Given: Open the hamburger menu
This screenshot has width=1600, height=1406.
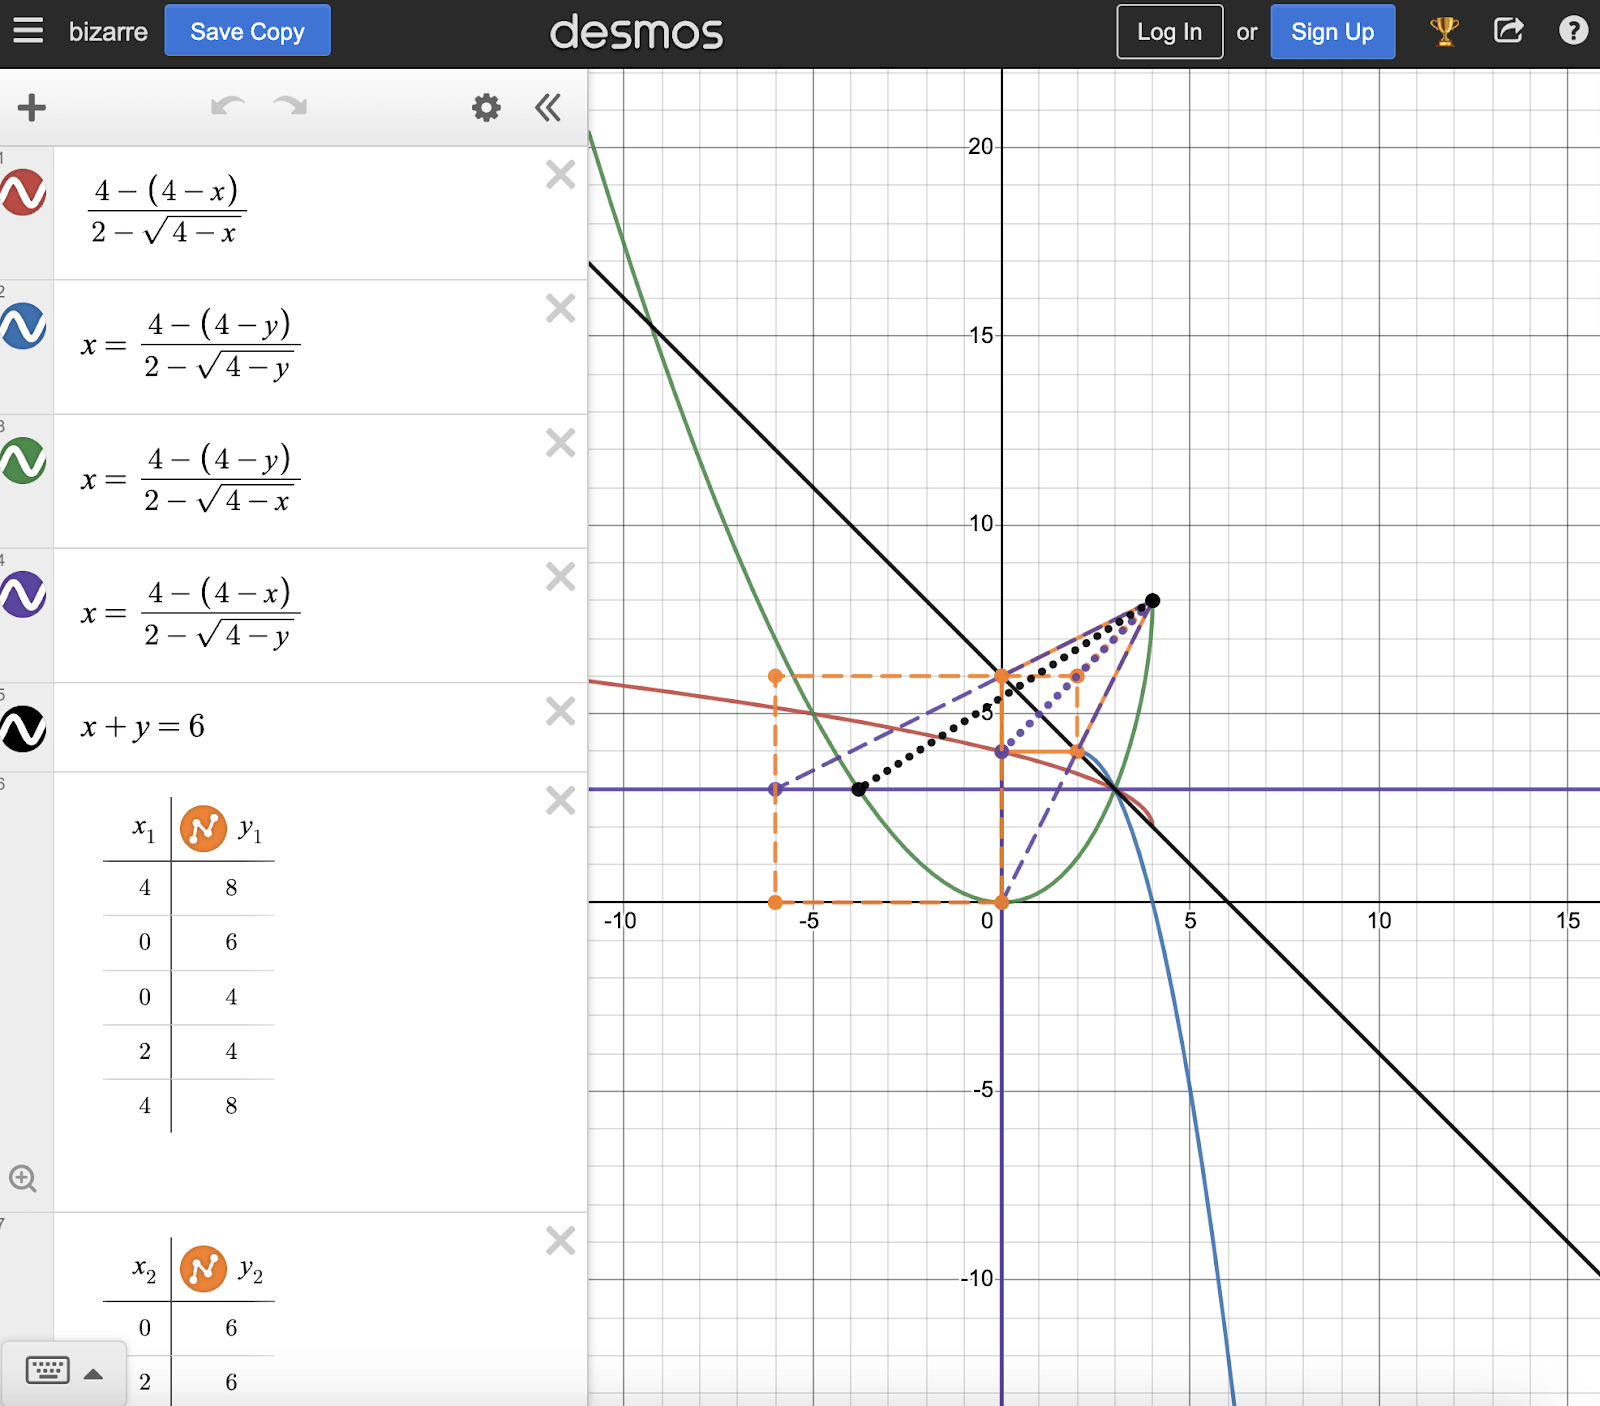Looking at the screenshot, I should 28,31.
